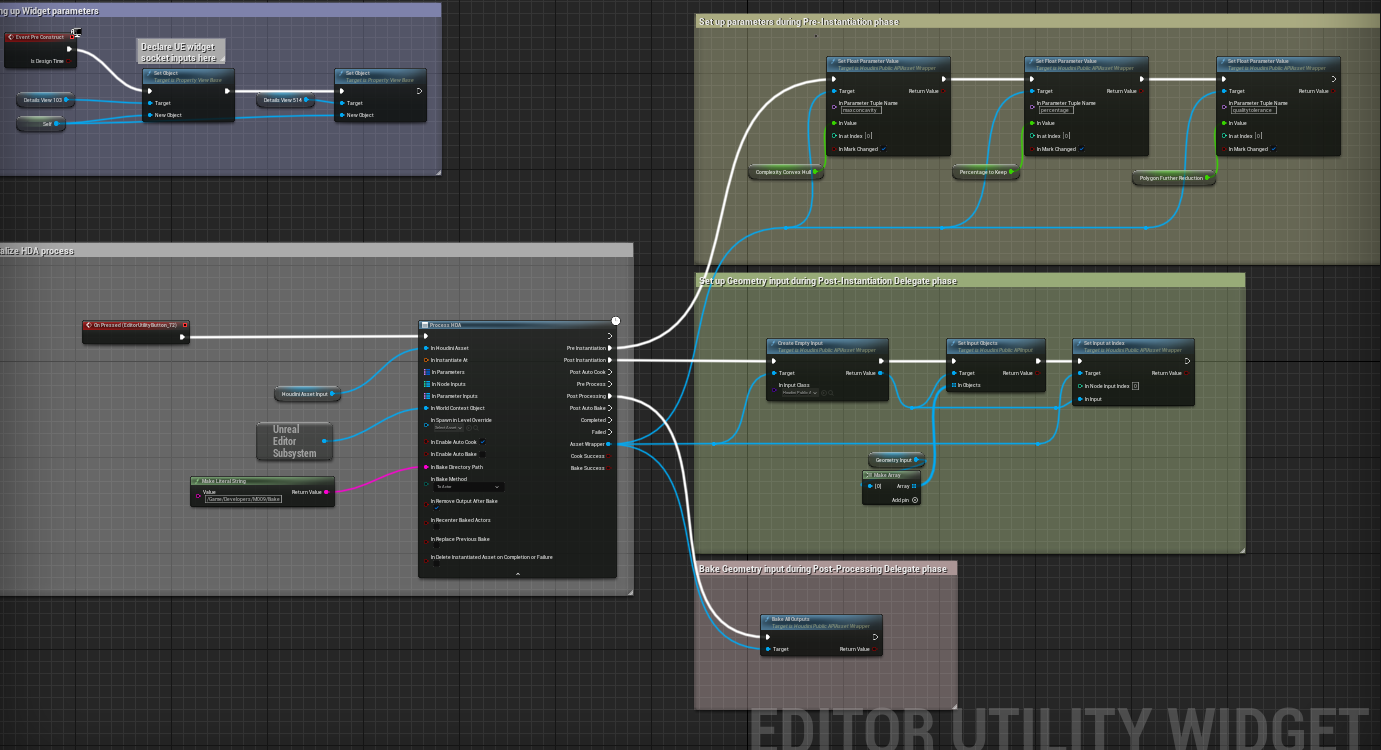The height and width of the screenshot is (750, 1381).
Task: Click In Instantiate At orange pin
Action: tap(426, 360)
